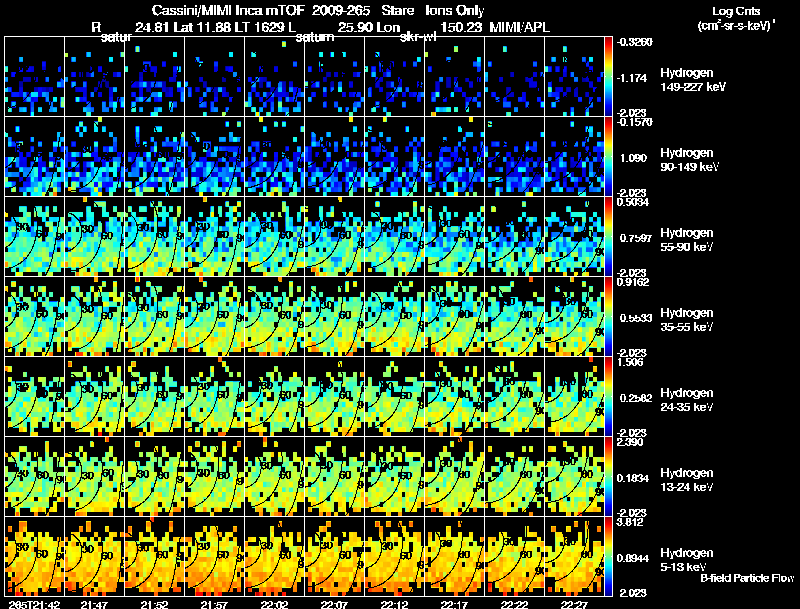
Task: Click the Log Cnts units heading
Action: [736, 18]
